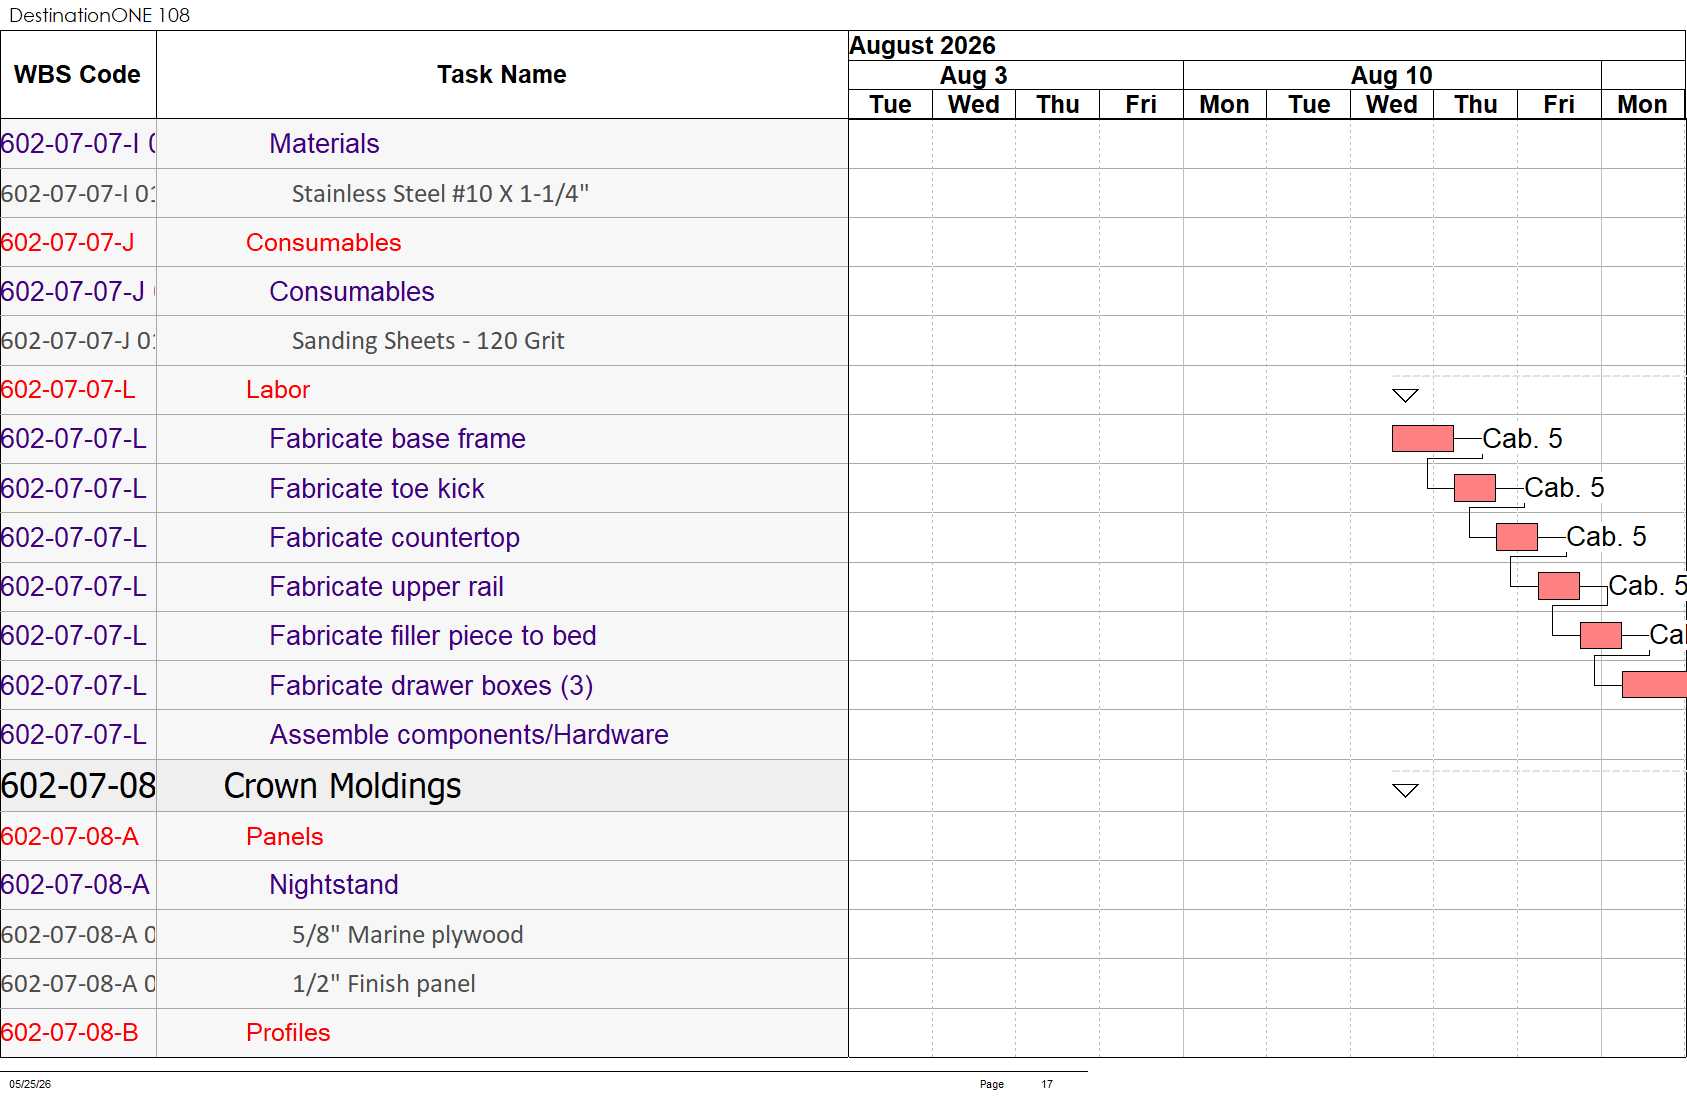1687x1097 pixels.
Task: Select the Fabricate upper rail task name
Action: (x=386, y=586)
